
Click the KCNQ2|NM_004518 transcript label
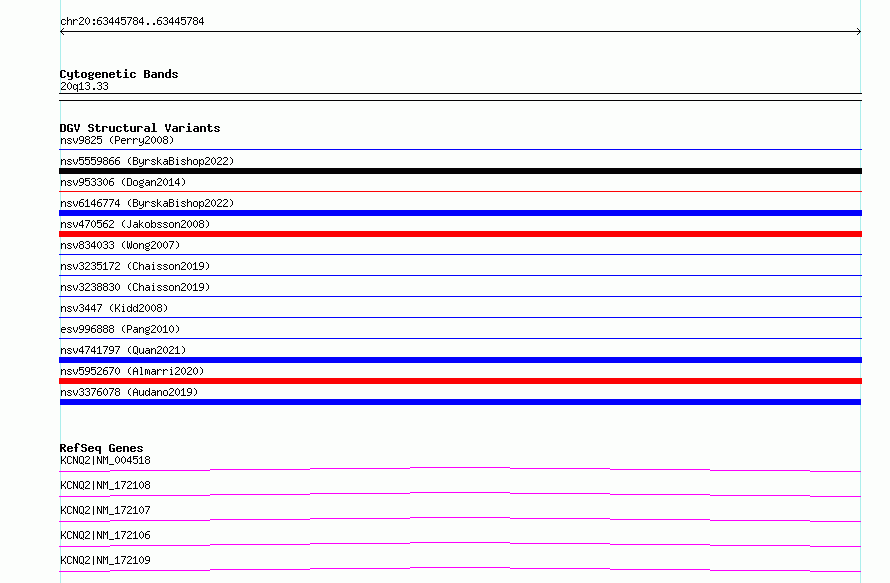point(106,460)
